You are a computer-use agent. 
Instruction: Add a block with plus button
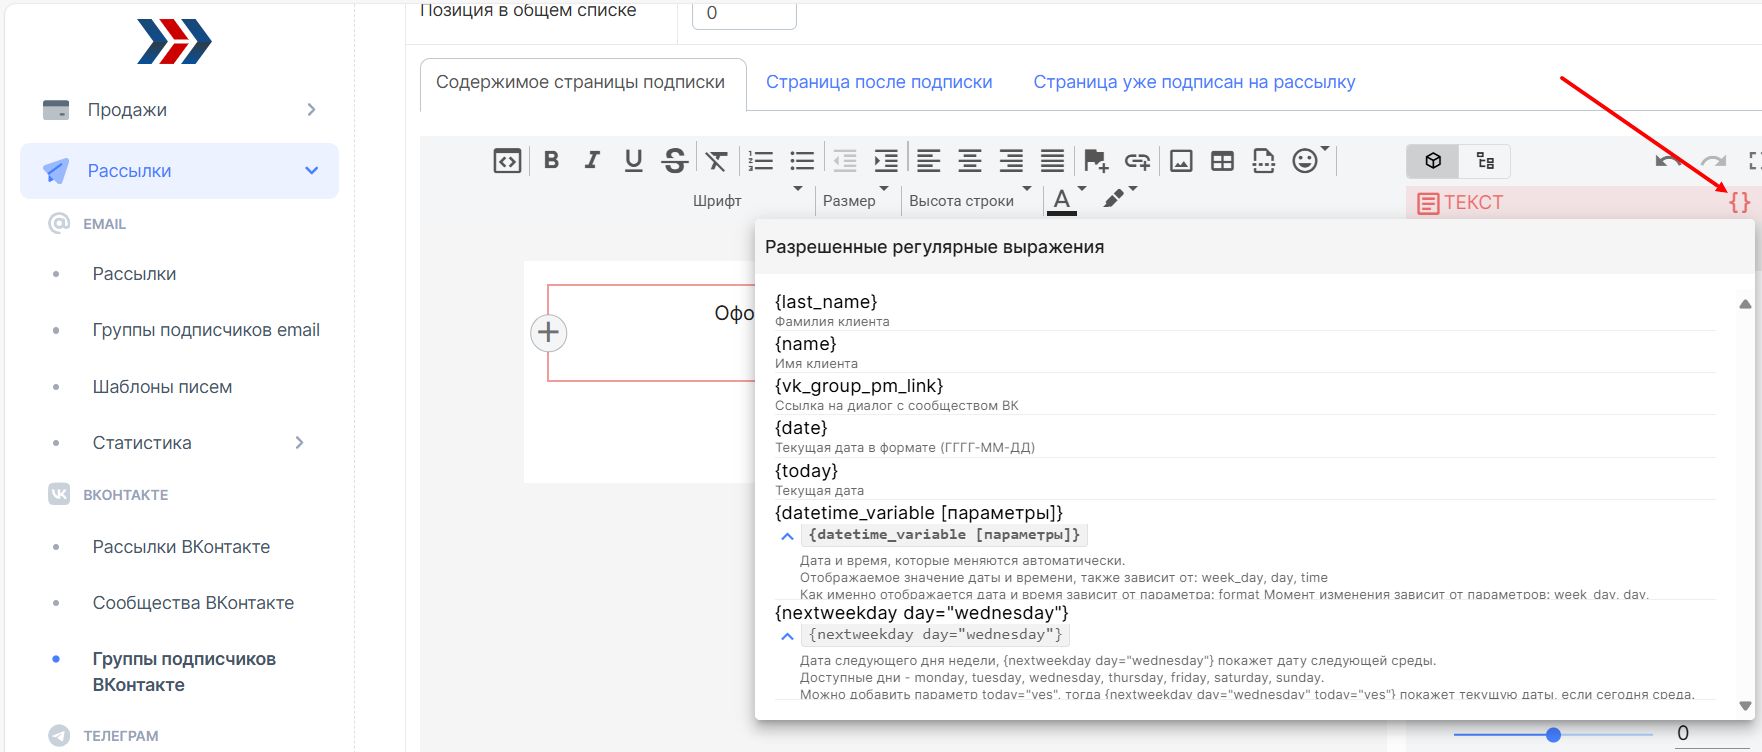pyautogui.click(x=548, y=332)
